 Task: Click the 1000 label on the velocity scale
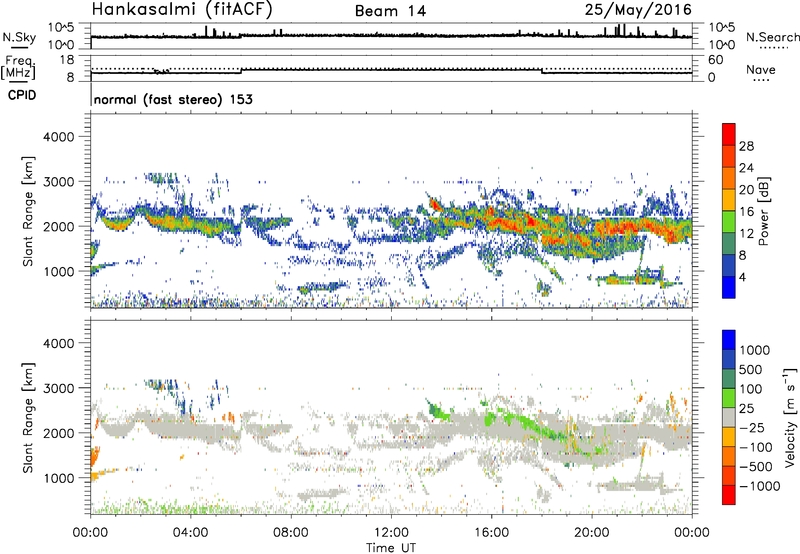(x=755, y=350)
